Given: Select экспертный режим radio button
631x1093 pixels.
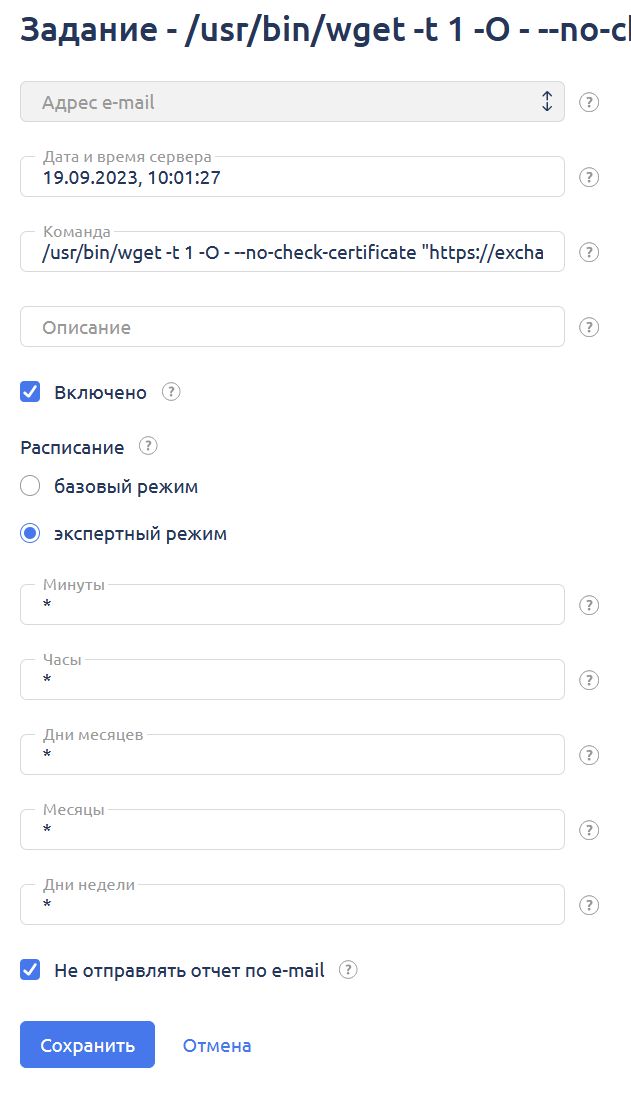Looking at the screenshot, I should point(31,534).
